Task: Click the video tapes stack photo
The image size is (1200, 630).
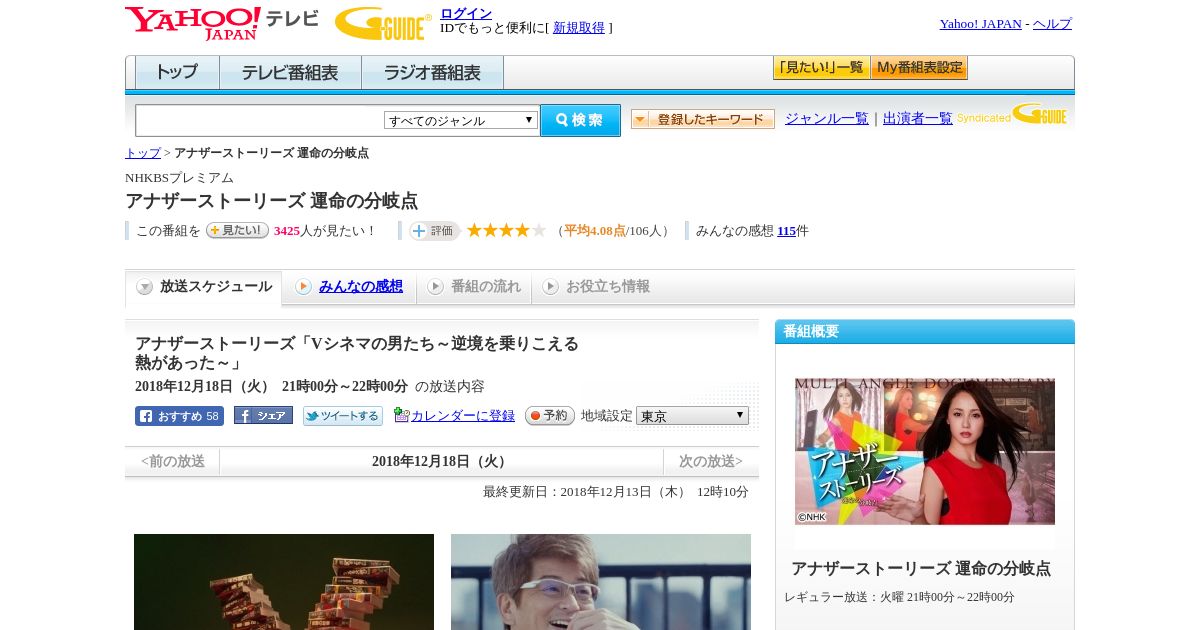Action: [x=284, y=582]
